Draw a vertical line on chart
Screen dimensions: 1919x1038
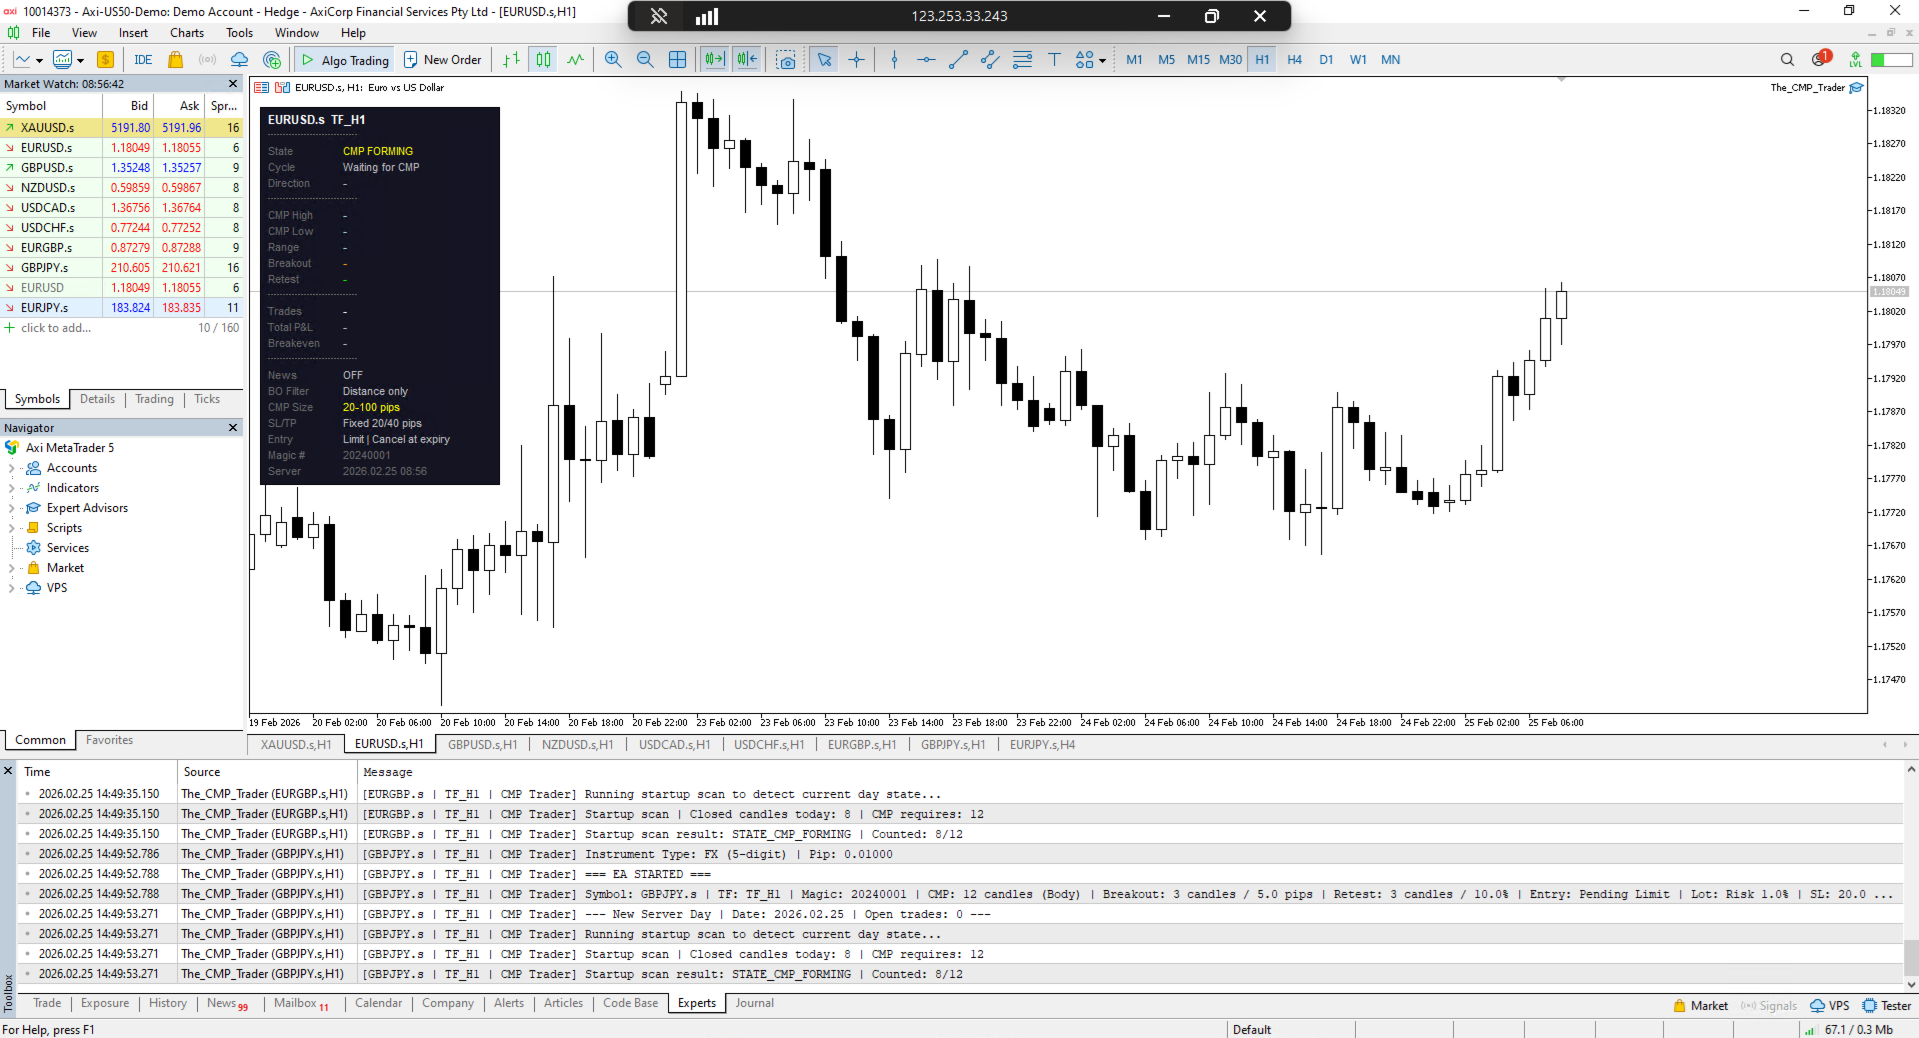click(894, 60)
